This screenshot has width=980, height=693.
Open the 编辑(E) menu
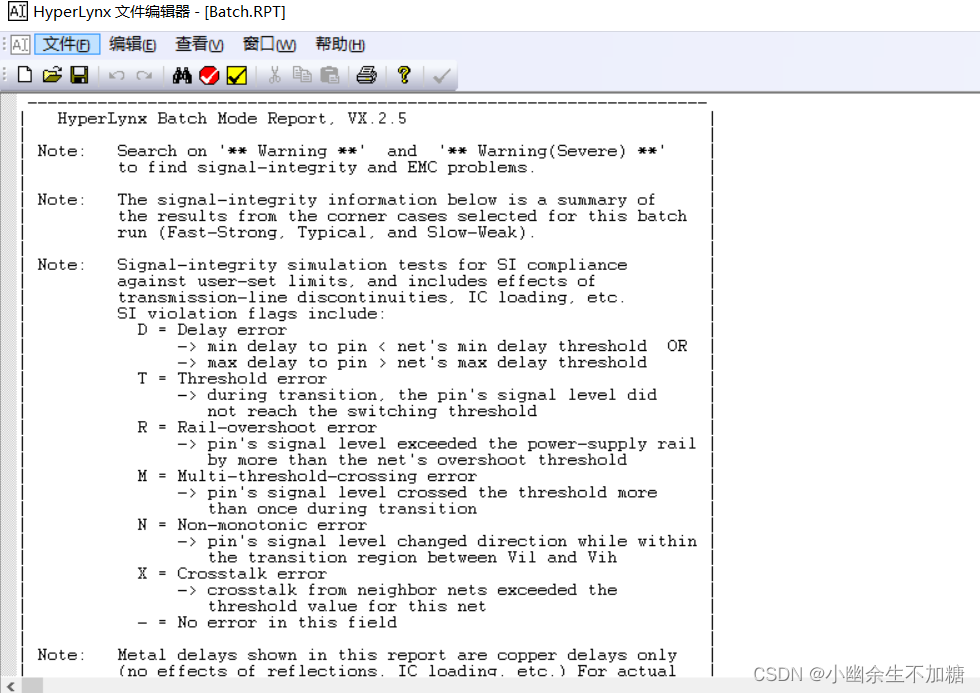click(132, 44)
